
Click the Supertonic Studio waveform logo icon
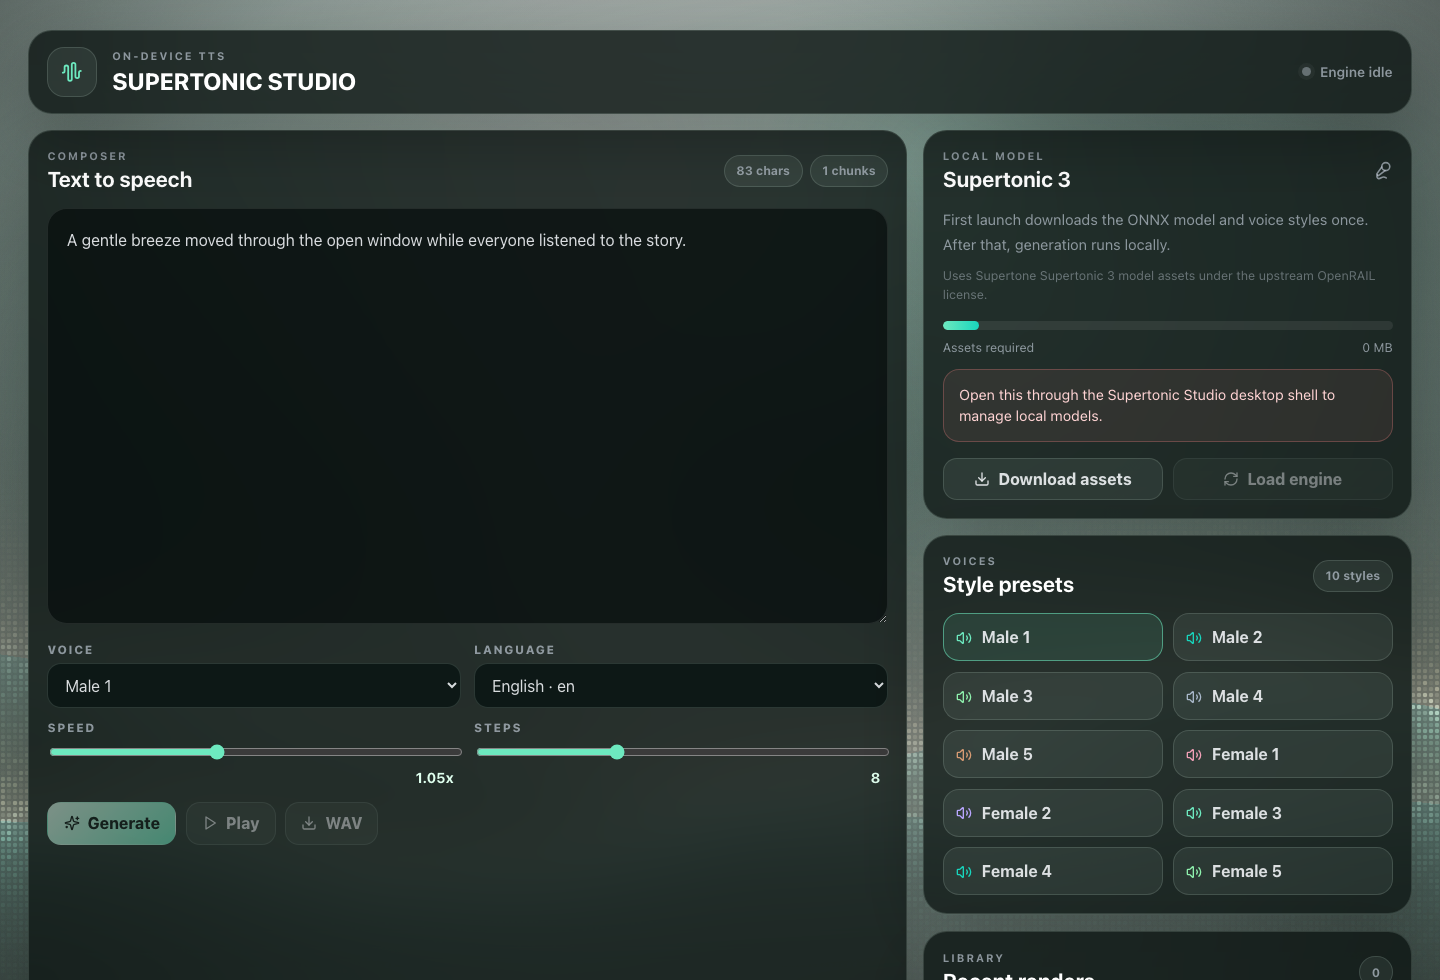(72, 72)
